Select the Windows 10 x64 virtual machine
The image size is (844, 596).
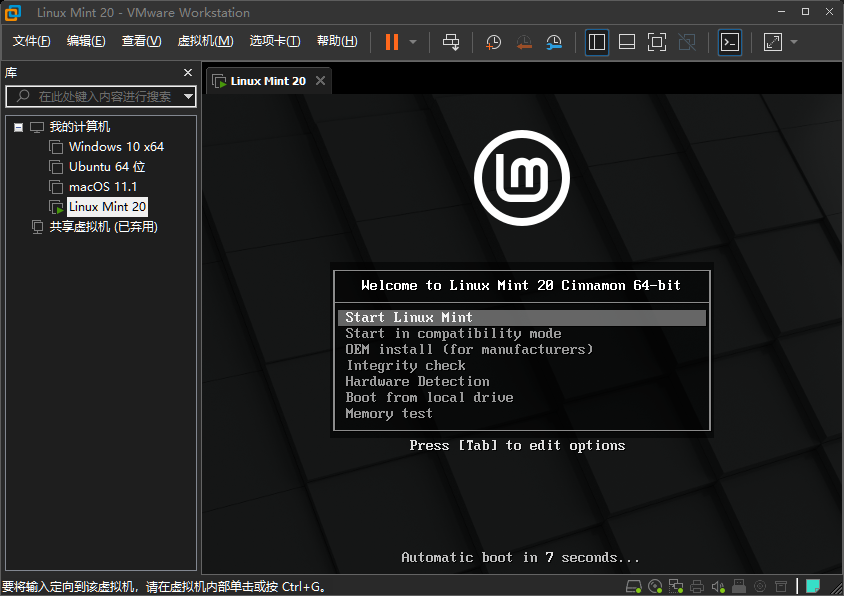click(116, 146)
